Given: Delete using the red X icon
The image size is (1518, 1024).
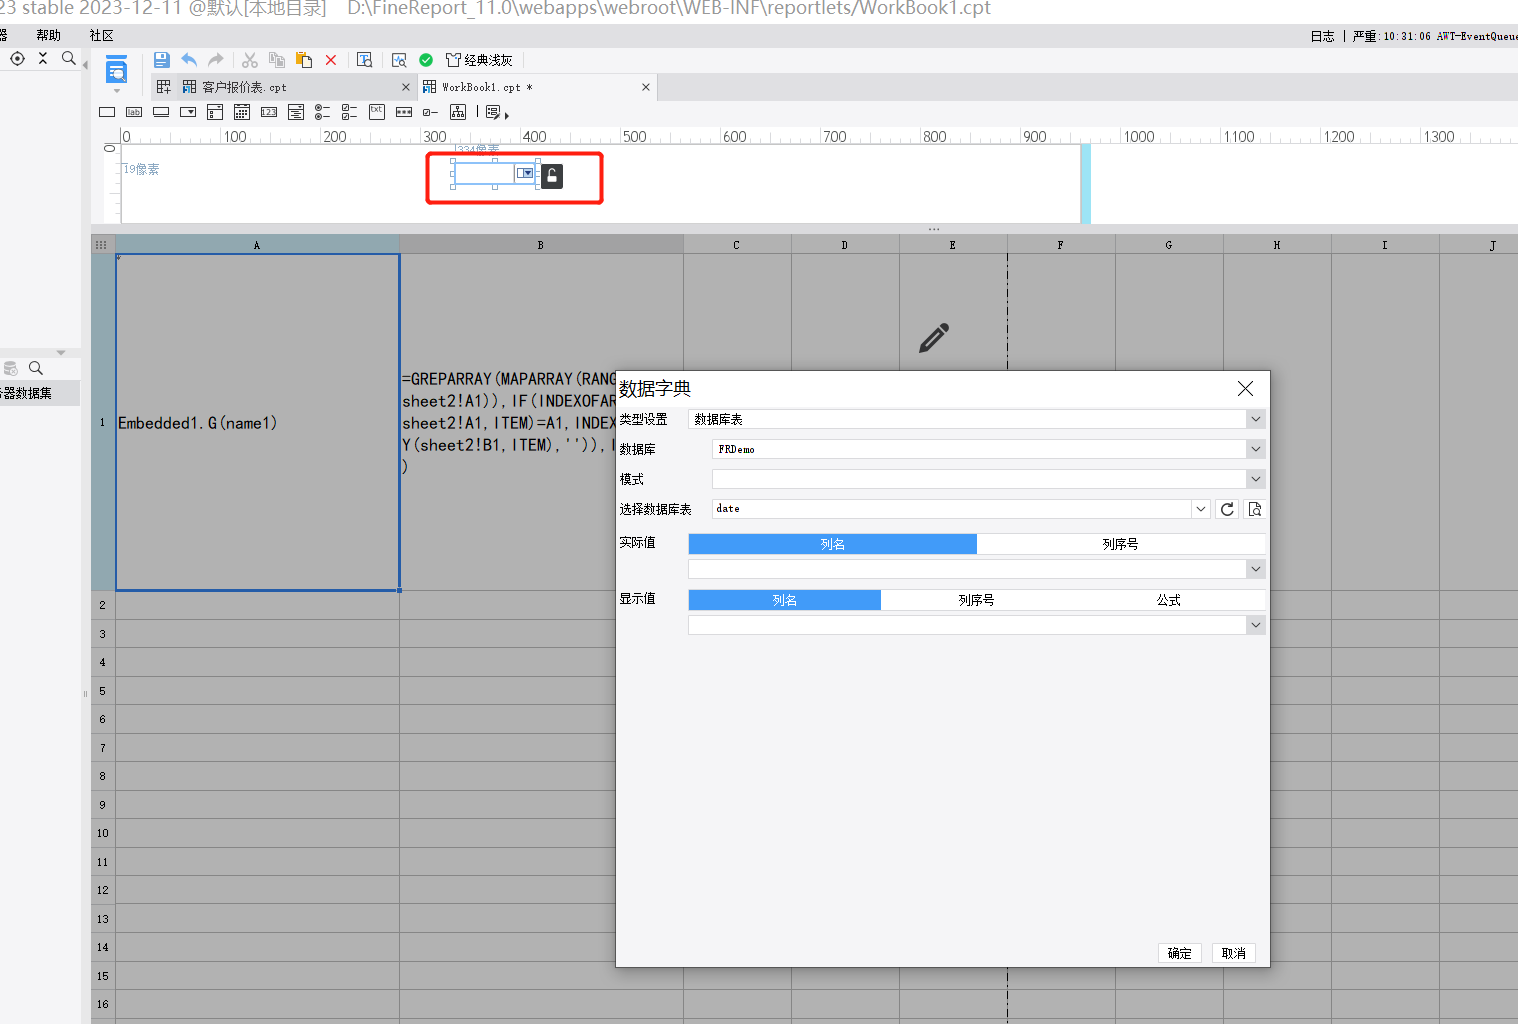Looking at the screenshot, I should pyautogui.click(x=331, y=60).
